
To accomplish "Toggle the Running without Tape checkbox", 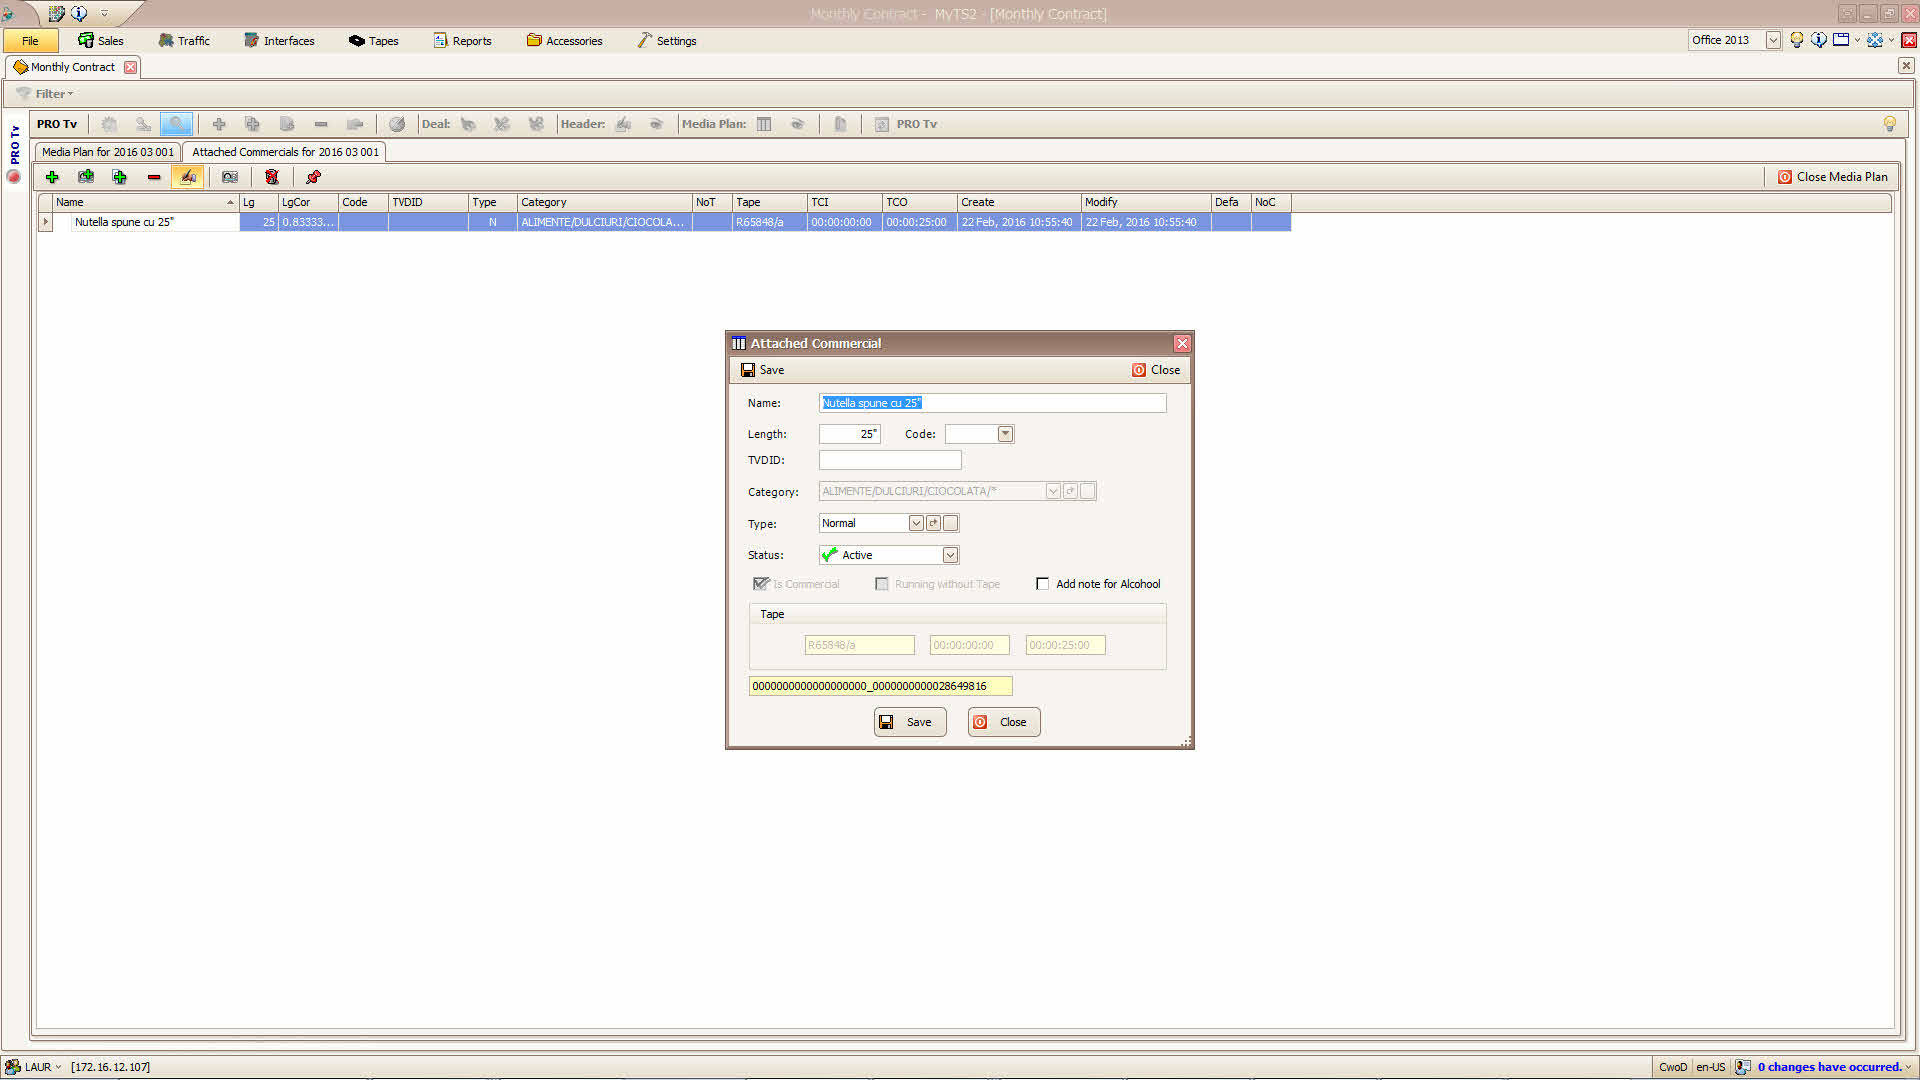I will tap(881, 584).
